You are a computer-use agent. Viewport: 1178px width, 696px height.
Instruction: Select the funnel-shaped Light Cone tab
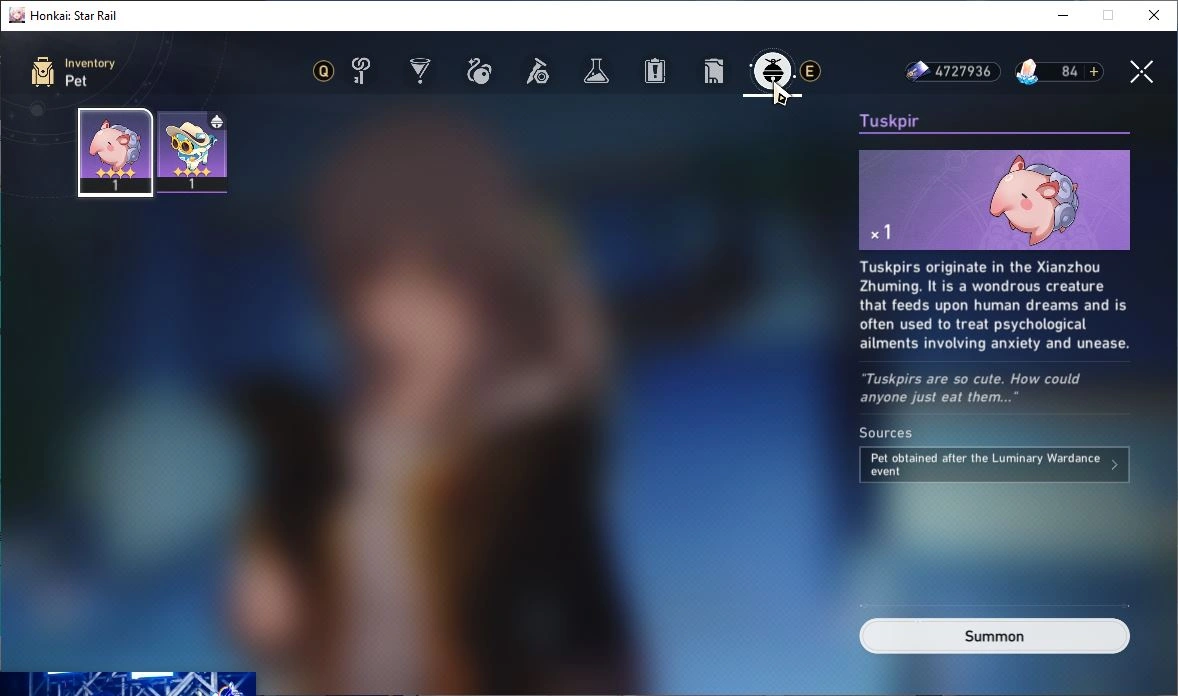click(420, 71)
